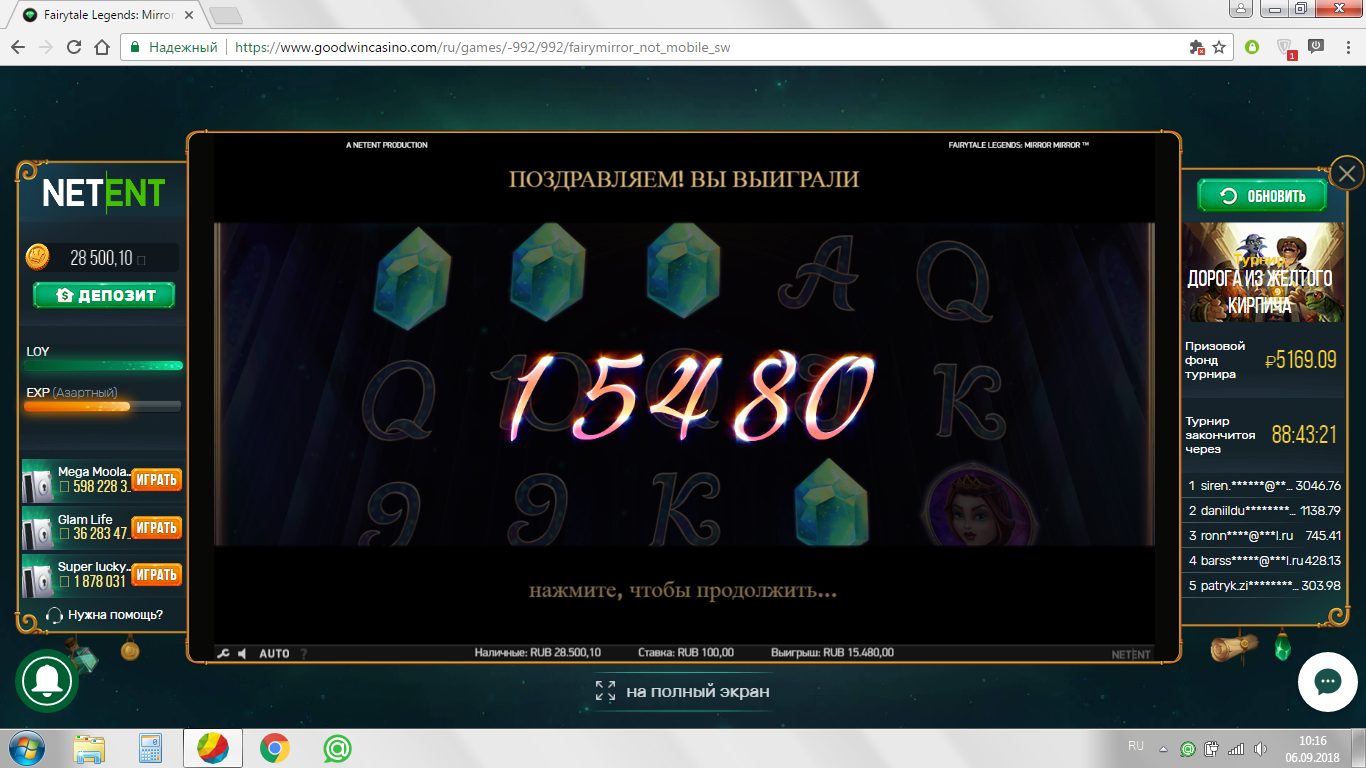
Task: Open File Explorer from the taskbar
Action: (89, 748)
